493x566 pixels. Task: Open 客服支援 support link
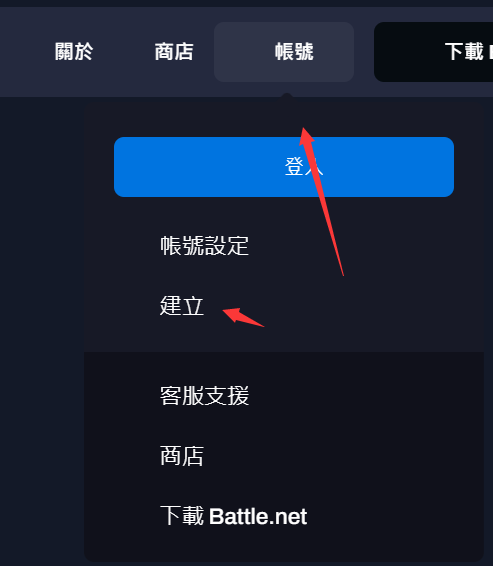point(205,396)
